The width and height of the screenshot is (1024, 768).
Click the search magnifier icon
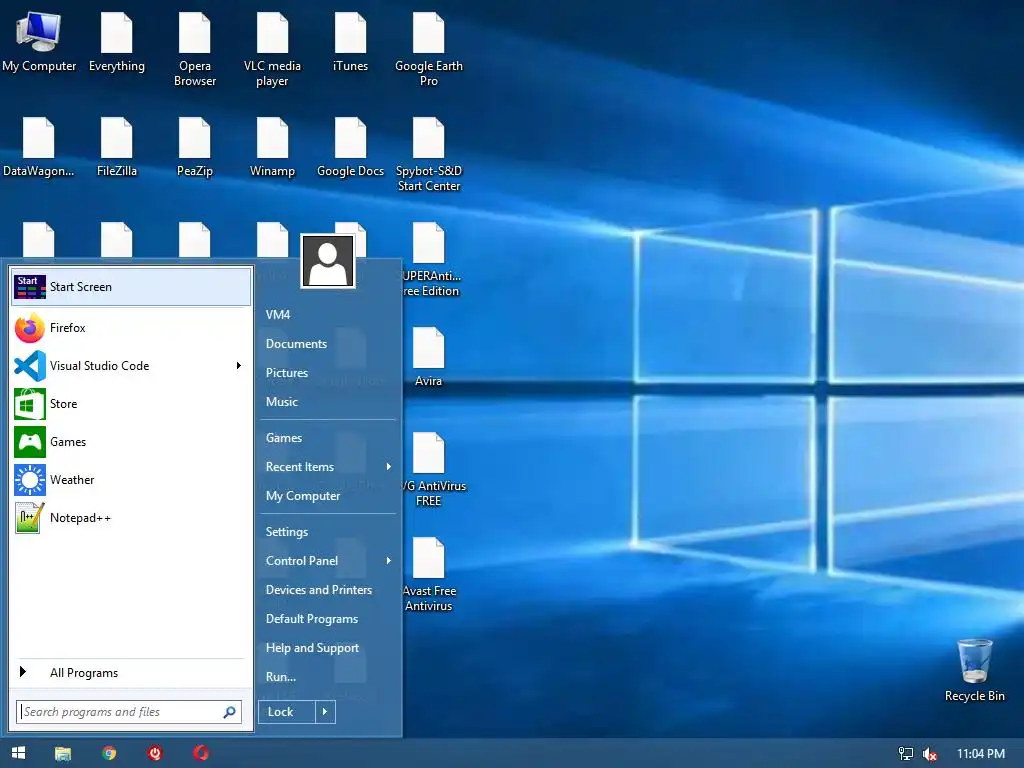(x=230, y=712)
